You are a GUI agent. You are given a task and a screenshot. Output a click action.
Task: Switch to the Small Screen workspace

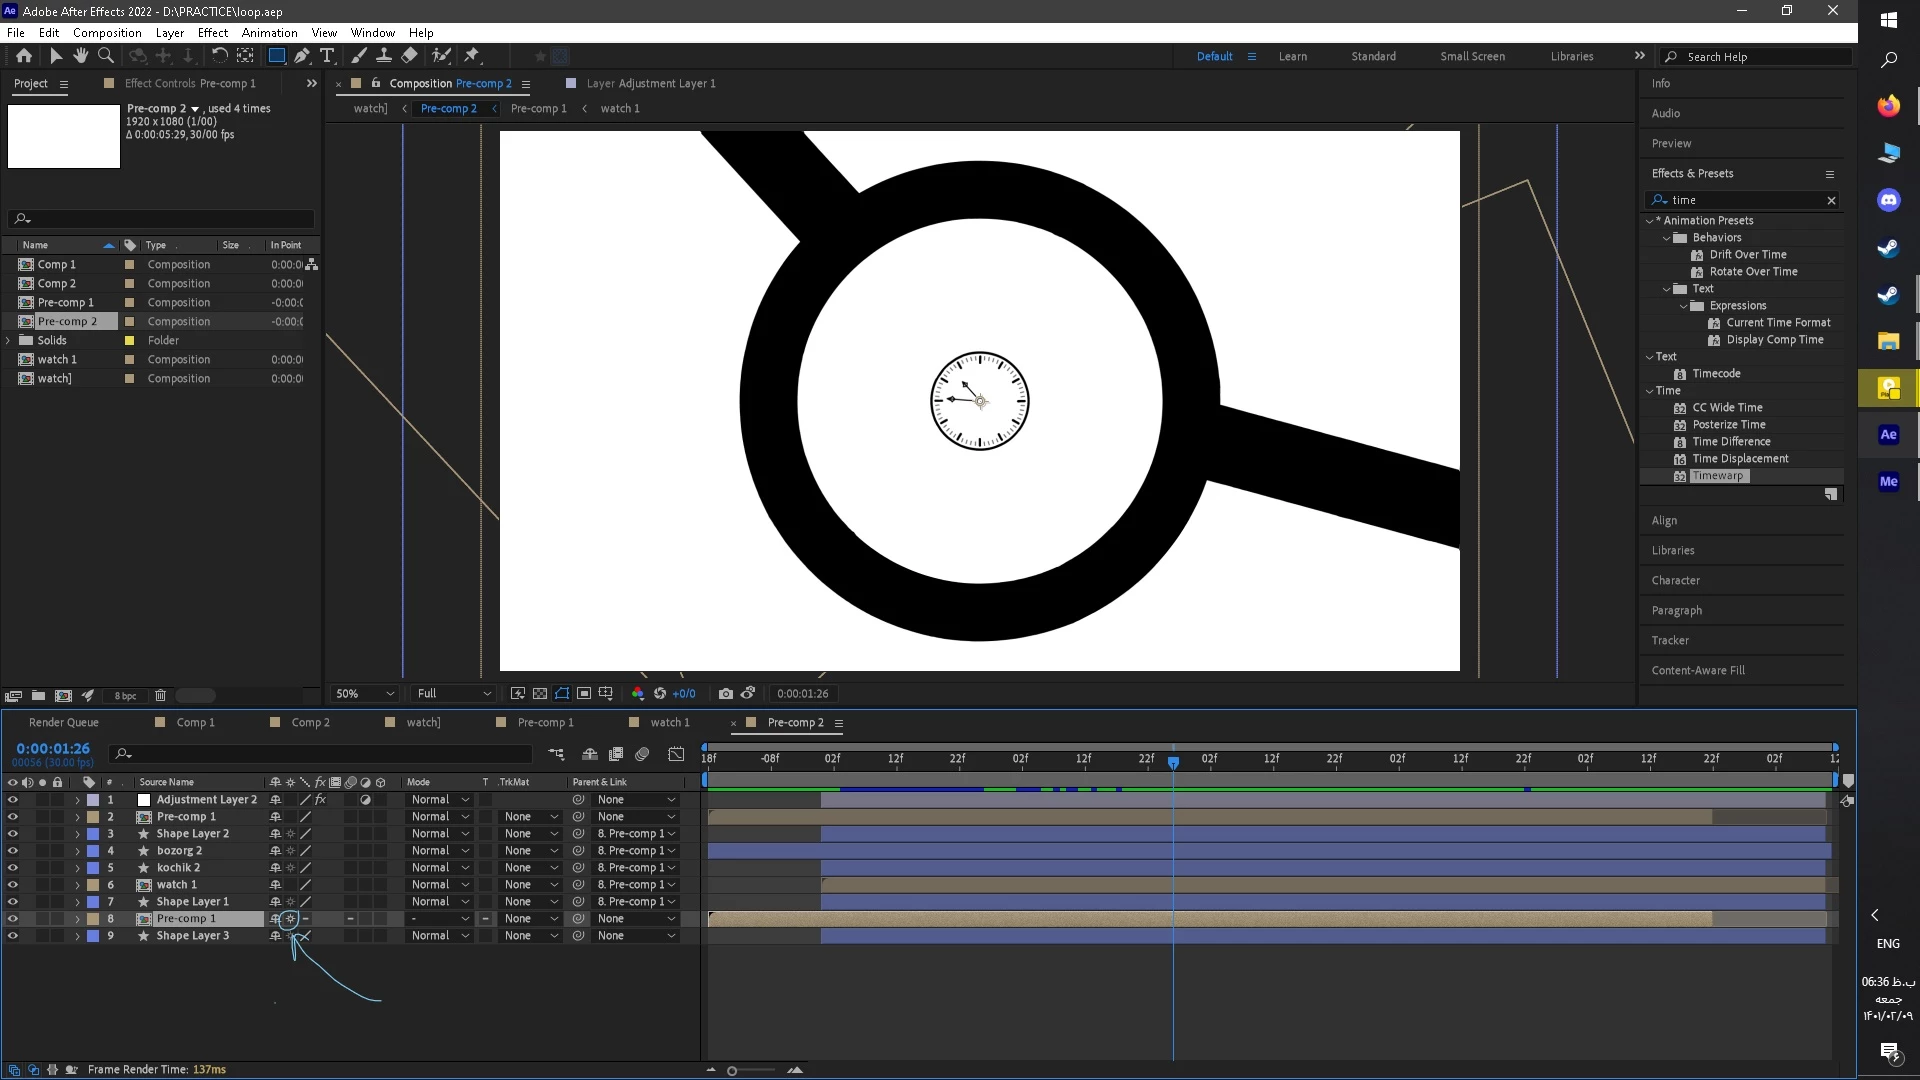(x=1471, y=56)
